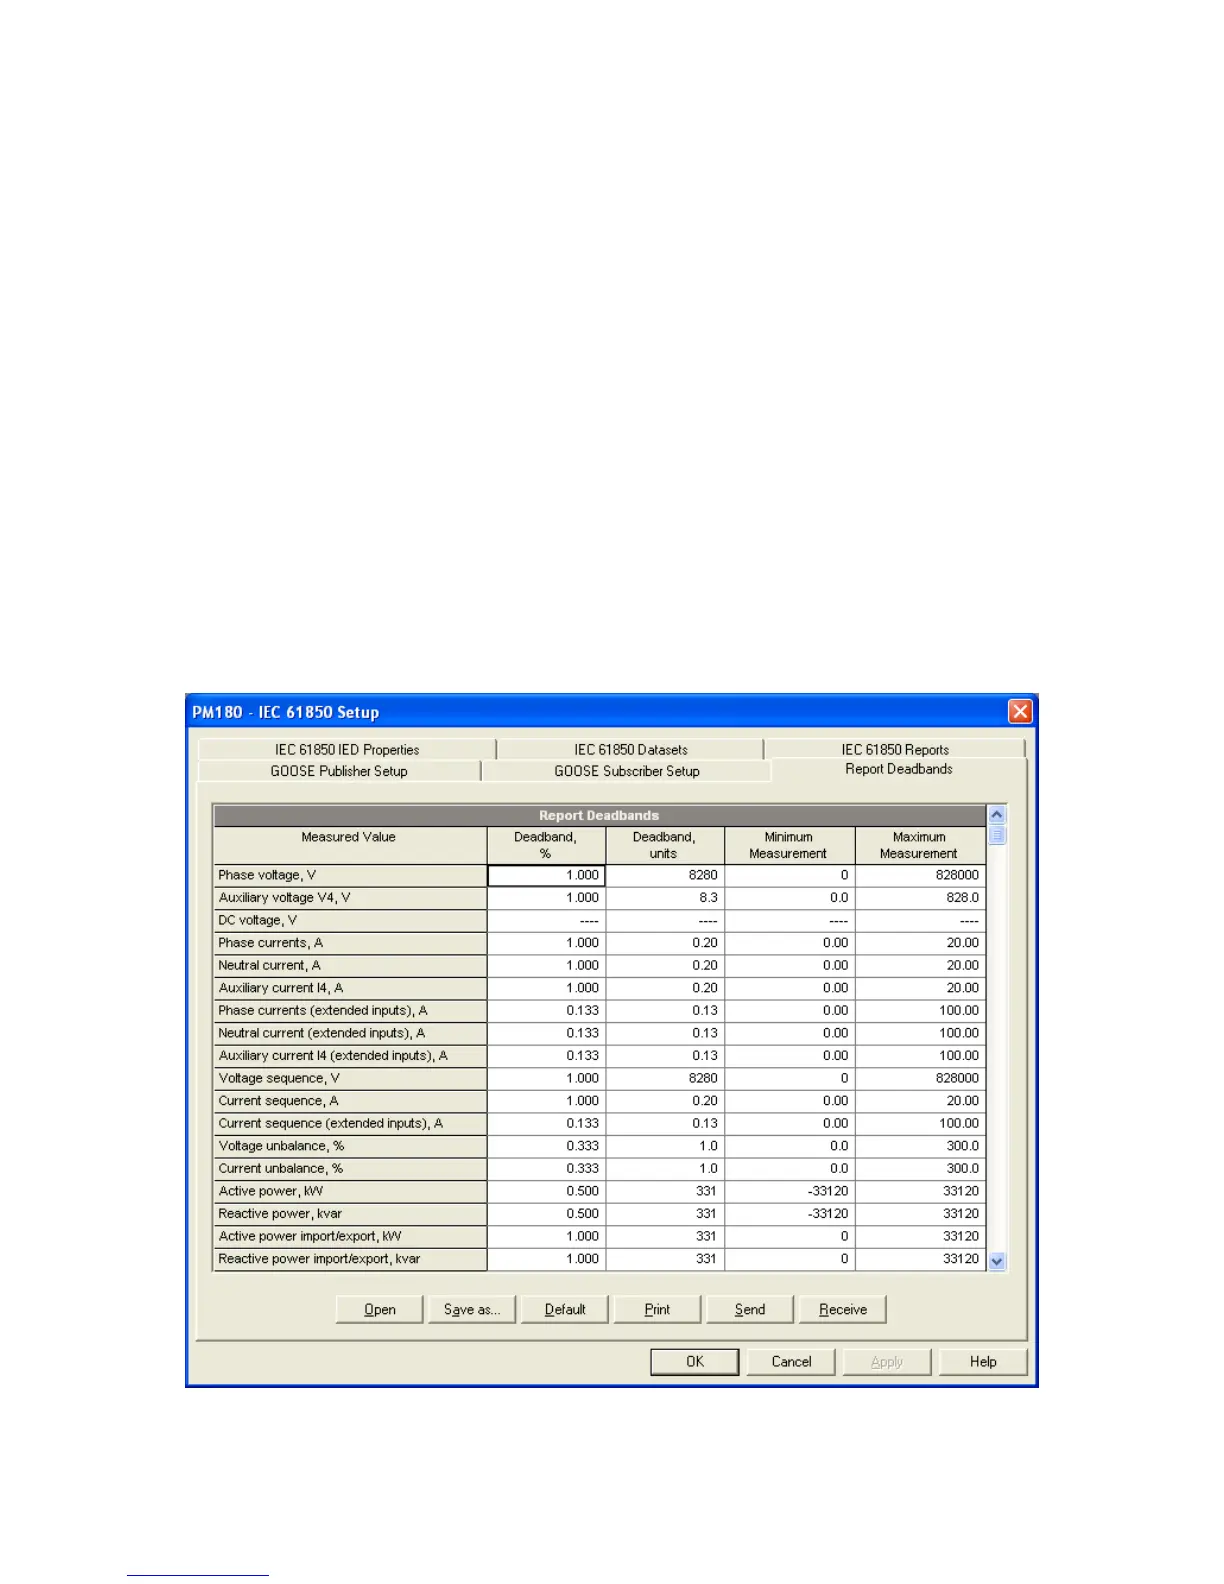Open the GOOSE Publisher Setup tab
The height and width of the screenshot is (1584, 1224).
click(x=339, y=771)
